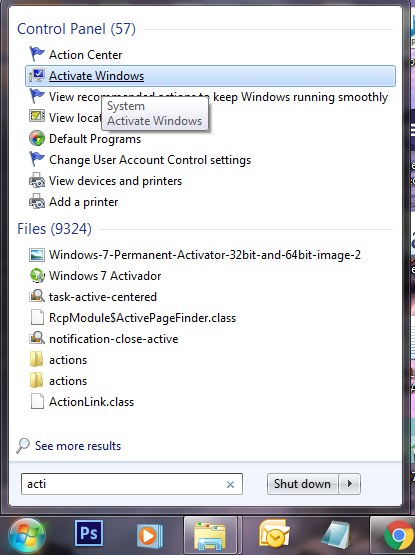
Task: Click the Shut down button
Action: [x=302, y=484]
